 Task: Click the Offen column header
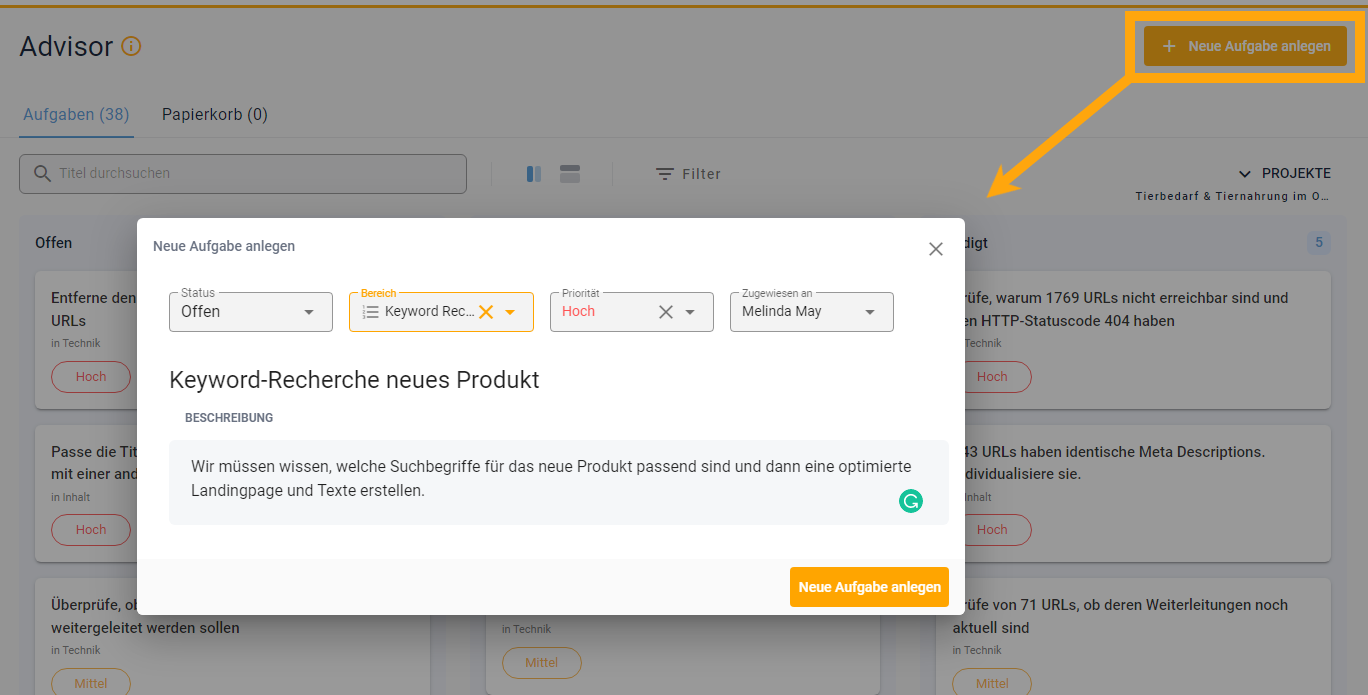tap(54, 243)
